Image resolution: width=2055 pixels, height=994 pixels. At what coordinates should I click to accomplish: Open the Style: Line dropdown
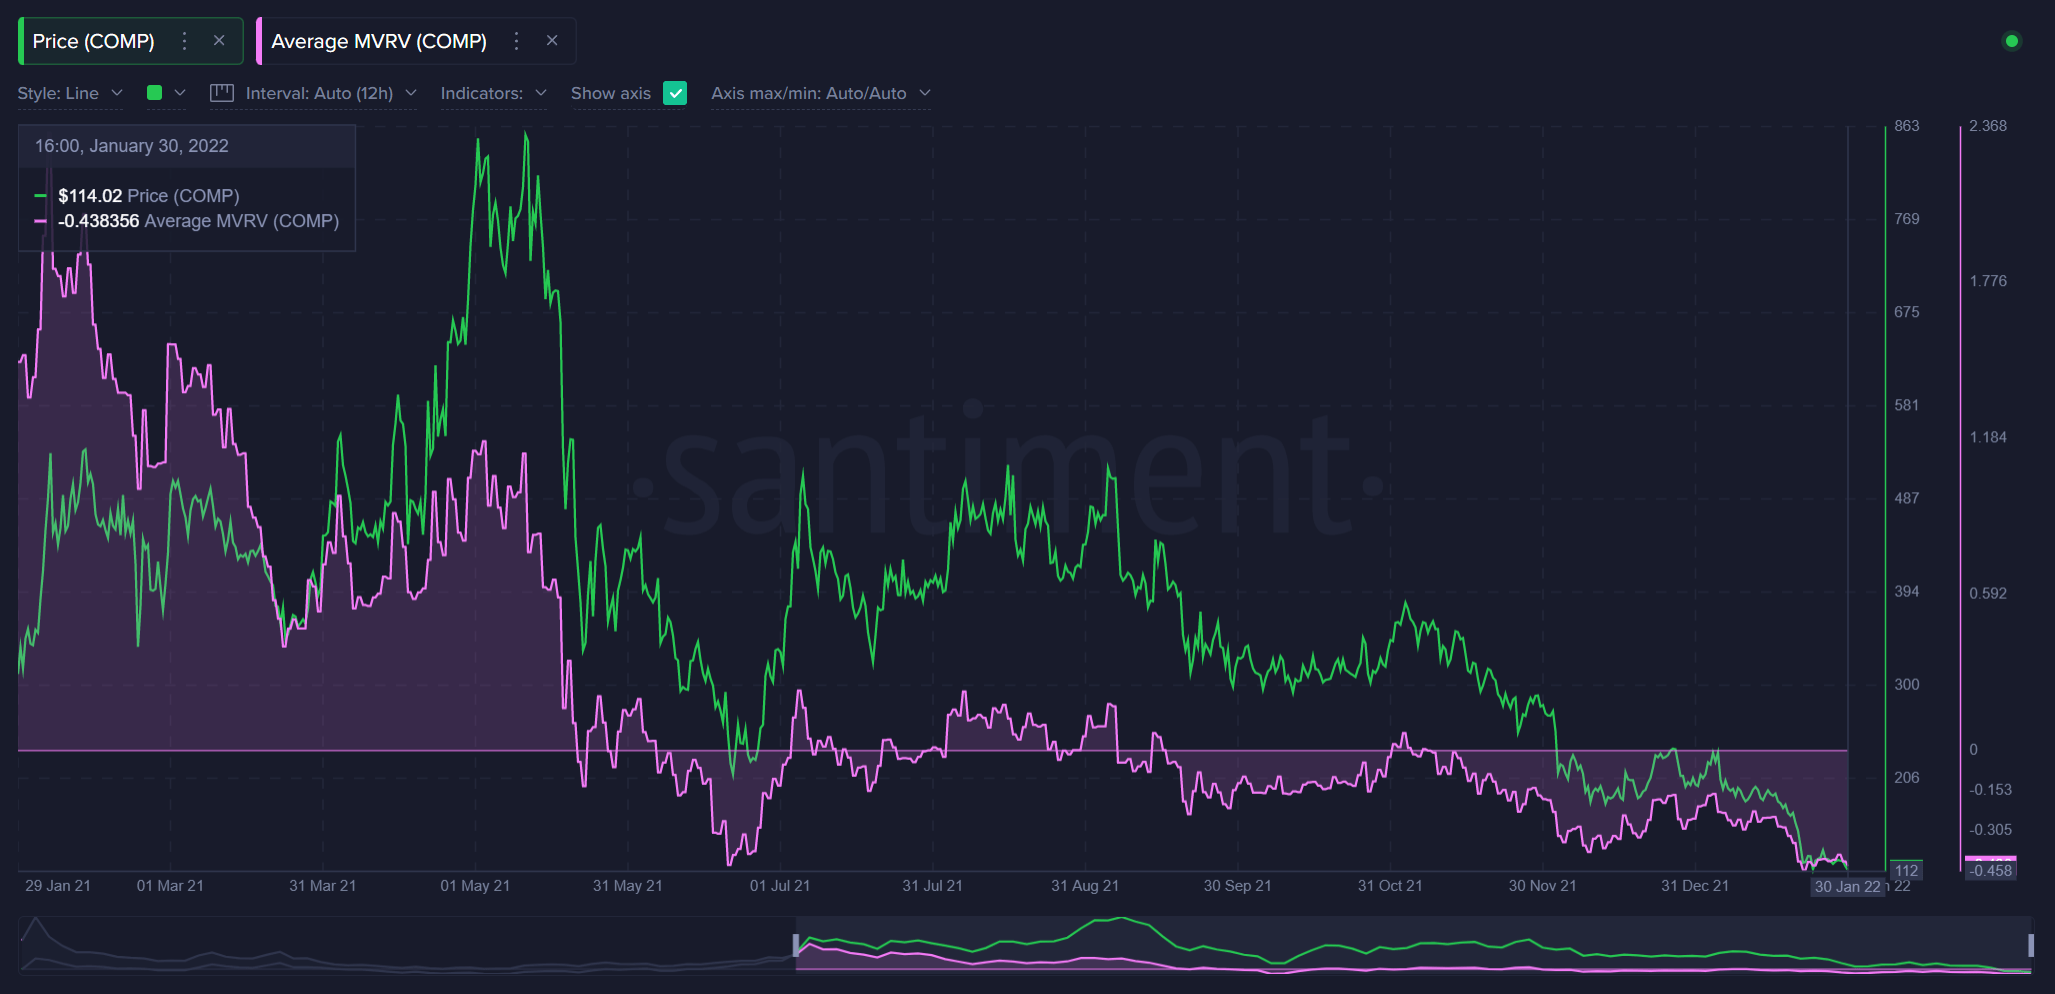point(70,93)
